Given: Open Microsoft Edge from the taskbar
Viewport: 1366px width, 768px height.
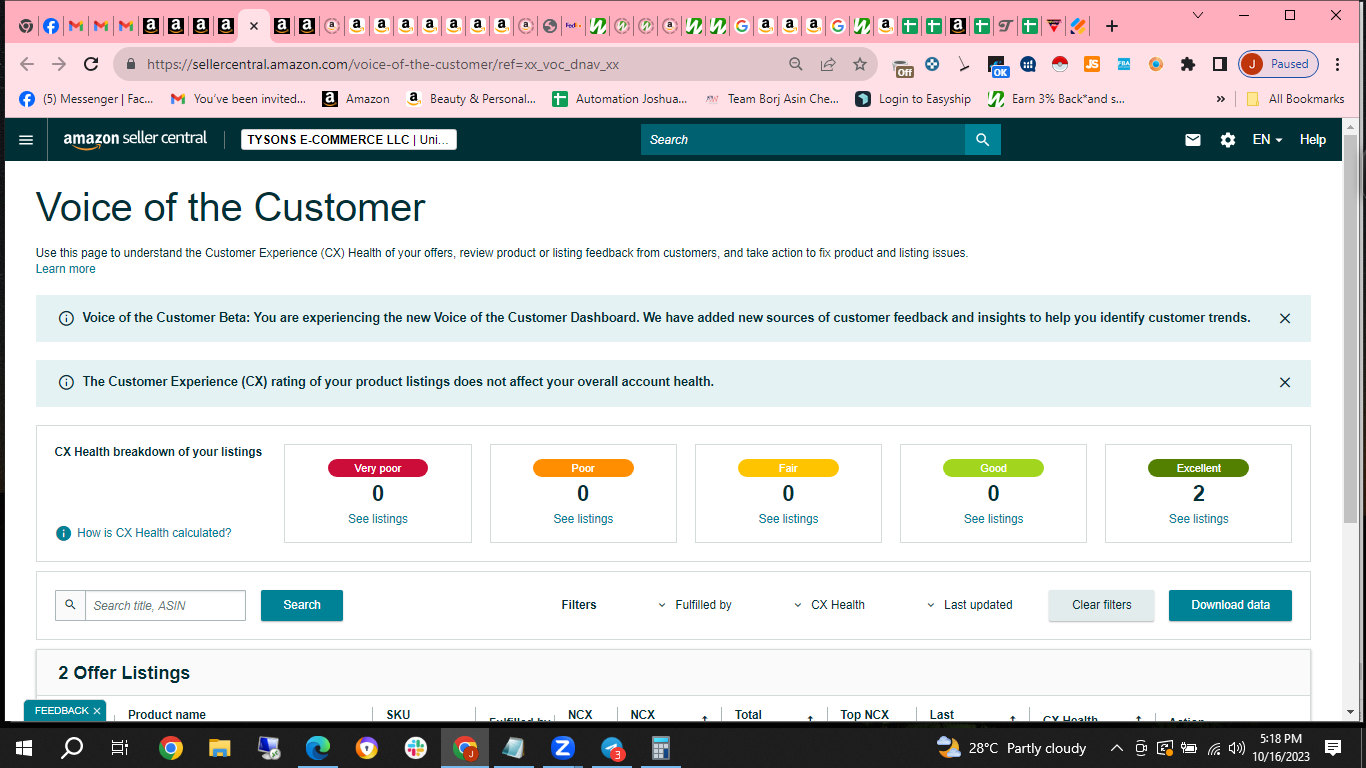Looking at the screenshot, I should pos(317,747).
